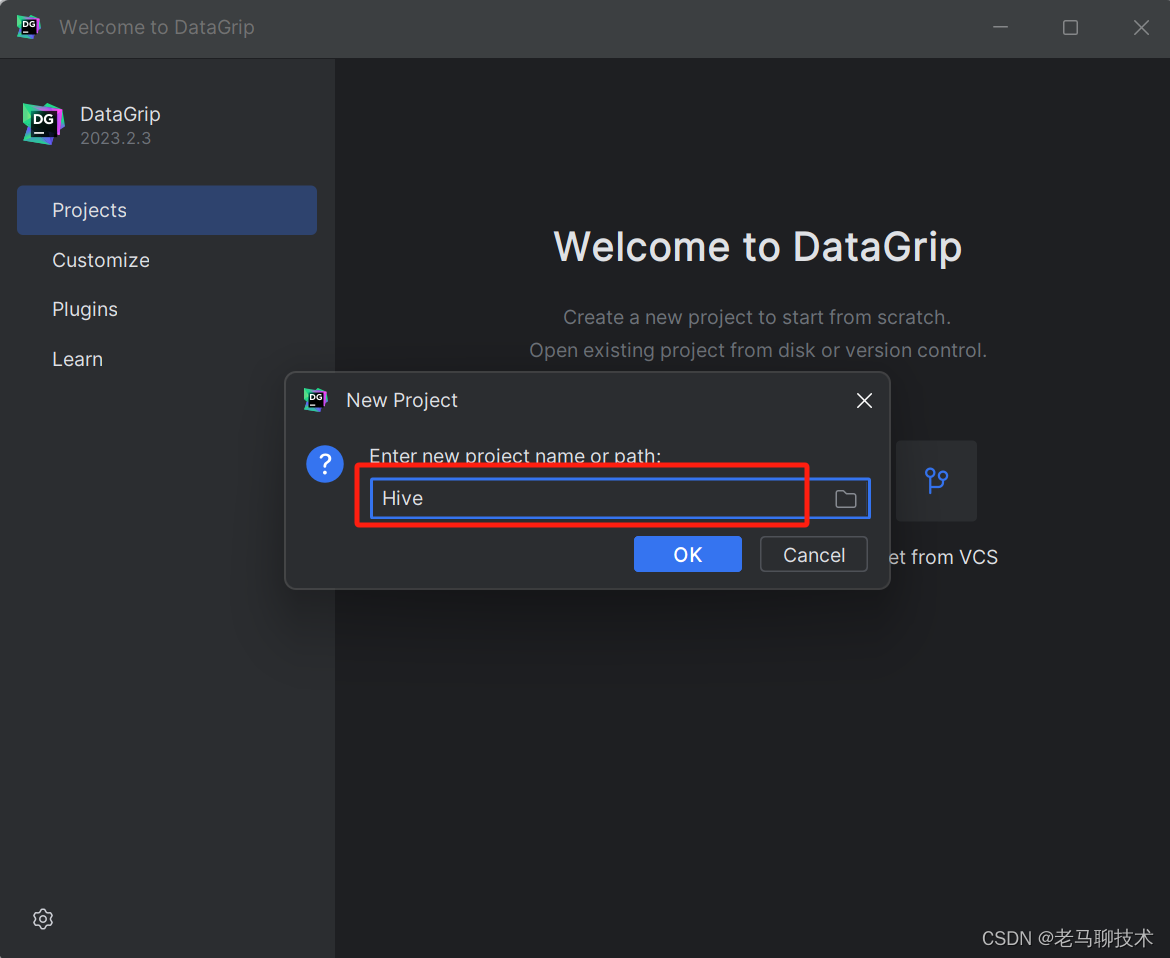Browse for folder in project path field
The image size is (1170, 958).
click(x=845, y=498)
